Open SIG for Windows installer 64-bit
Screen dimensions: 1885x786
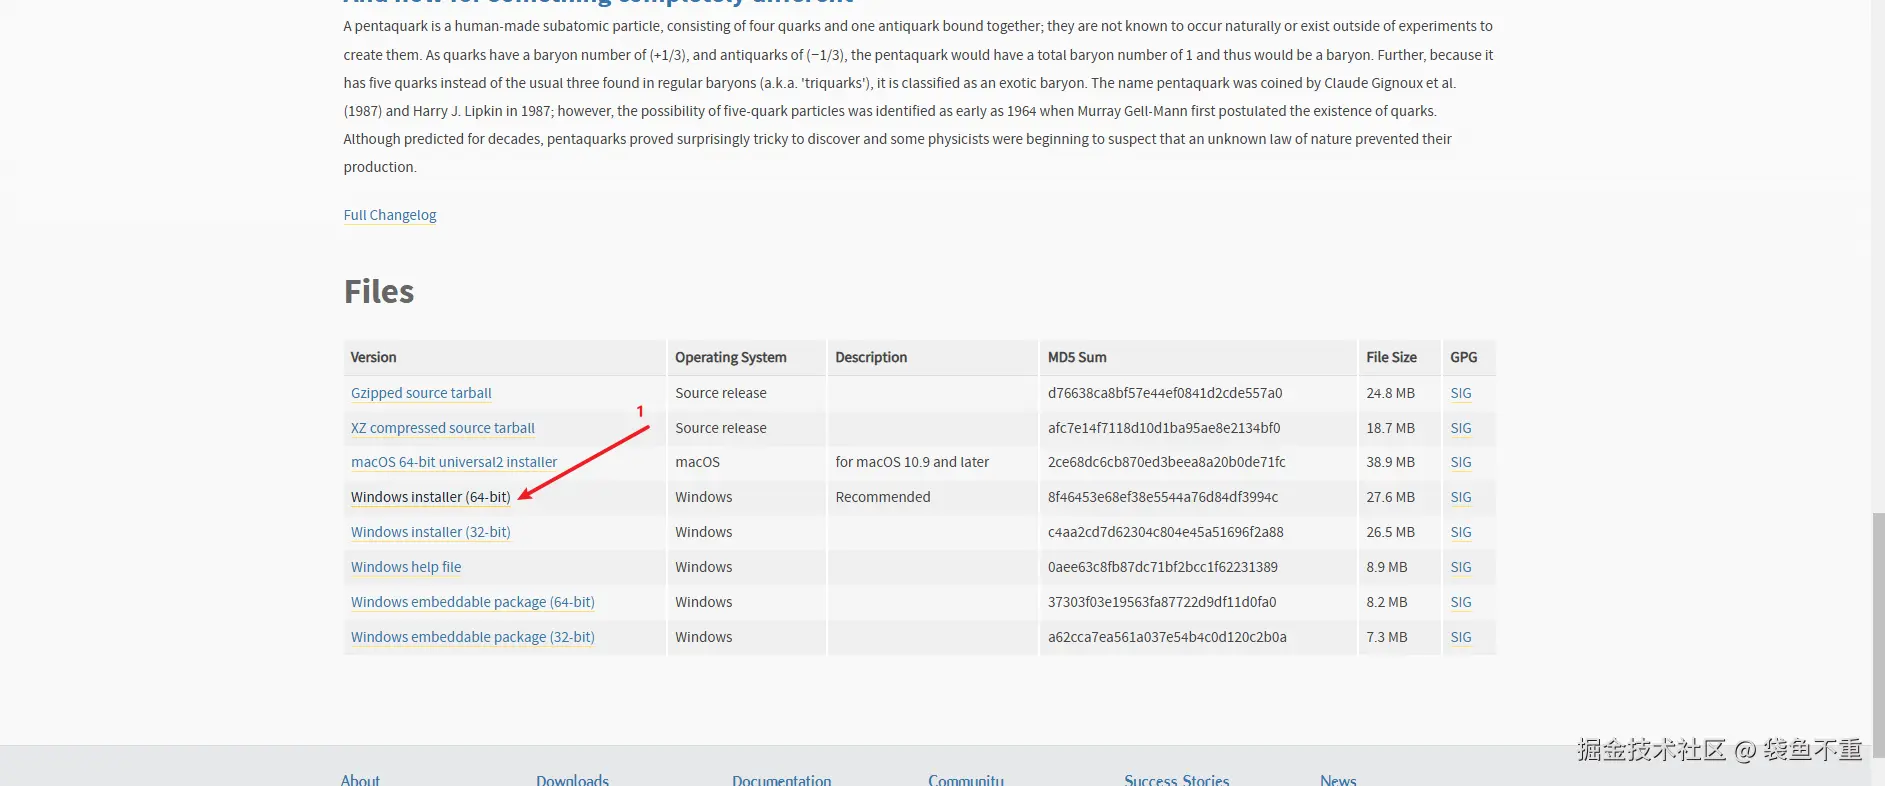coord(1461,497)
